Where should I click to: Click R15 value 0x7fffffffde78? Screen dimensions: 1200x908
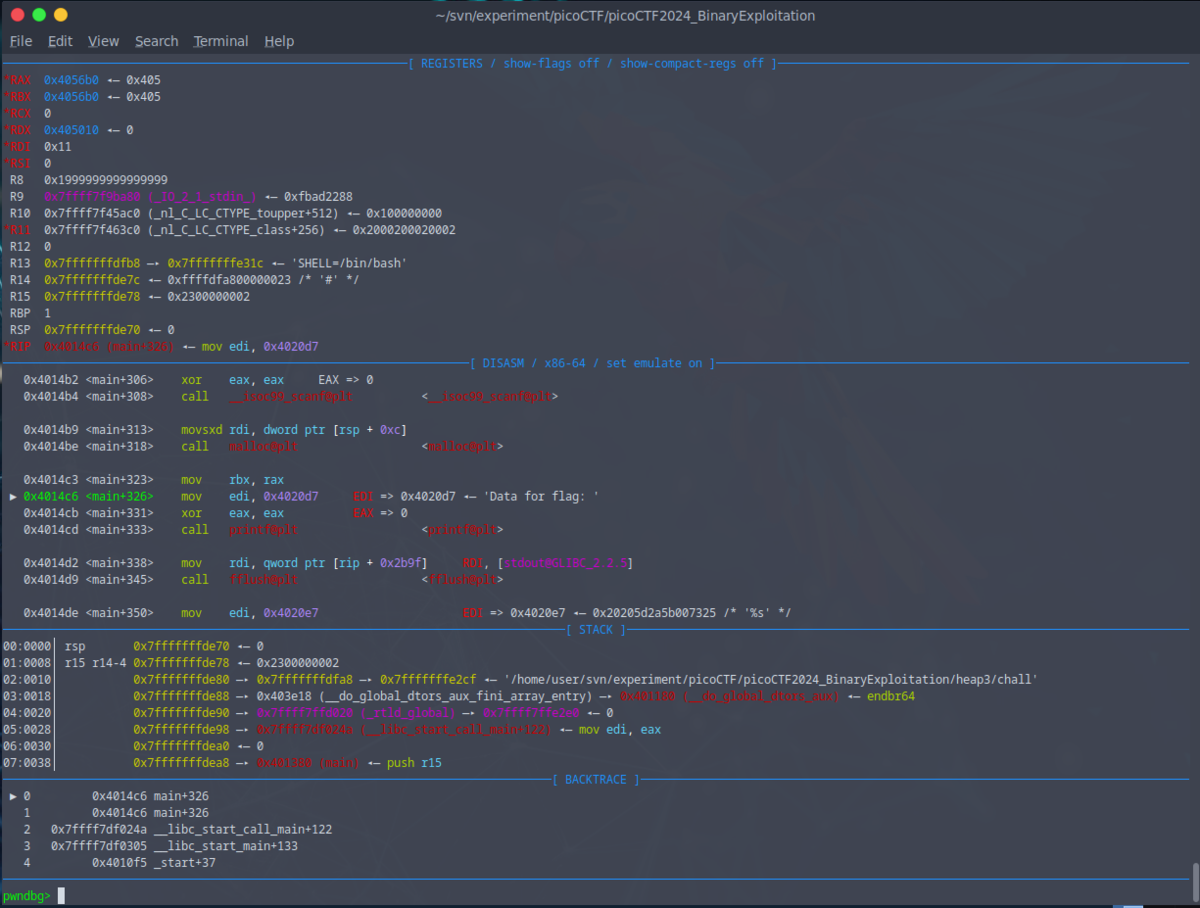pyautogui.click(x=92, y=296)
